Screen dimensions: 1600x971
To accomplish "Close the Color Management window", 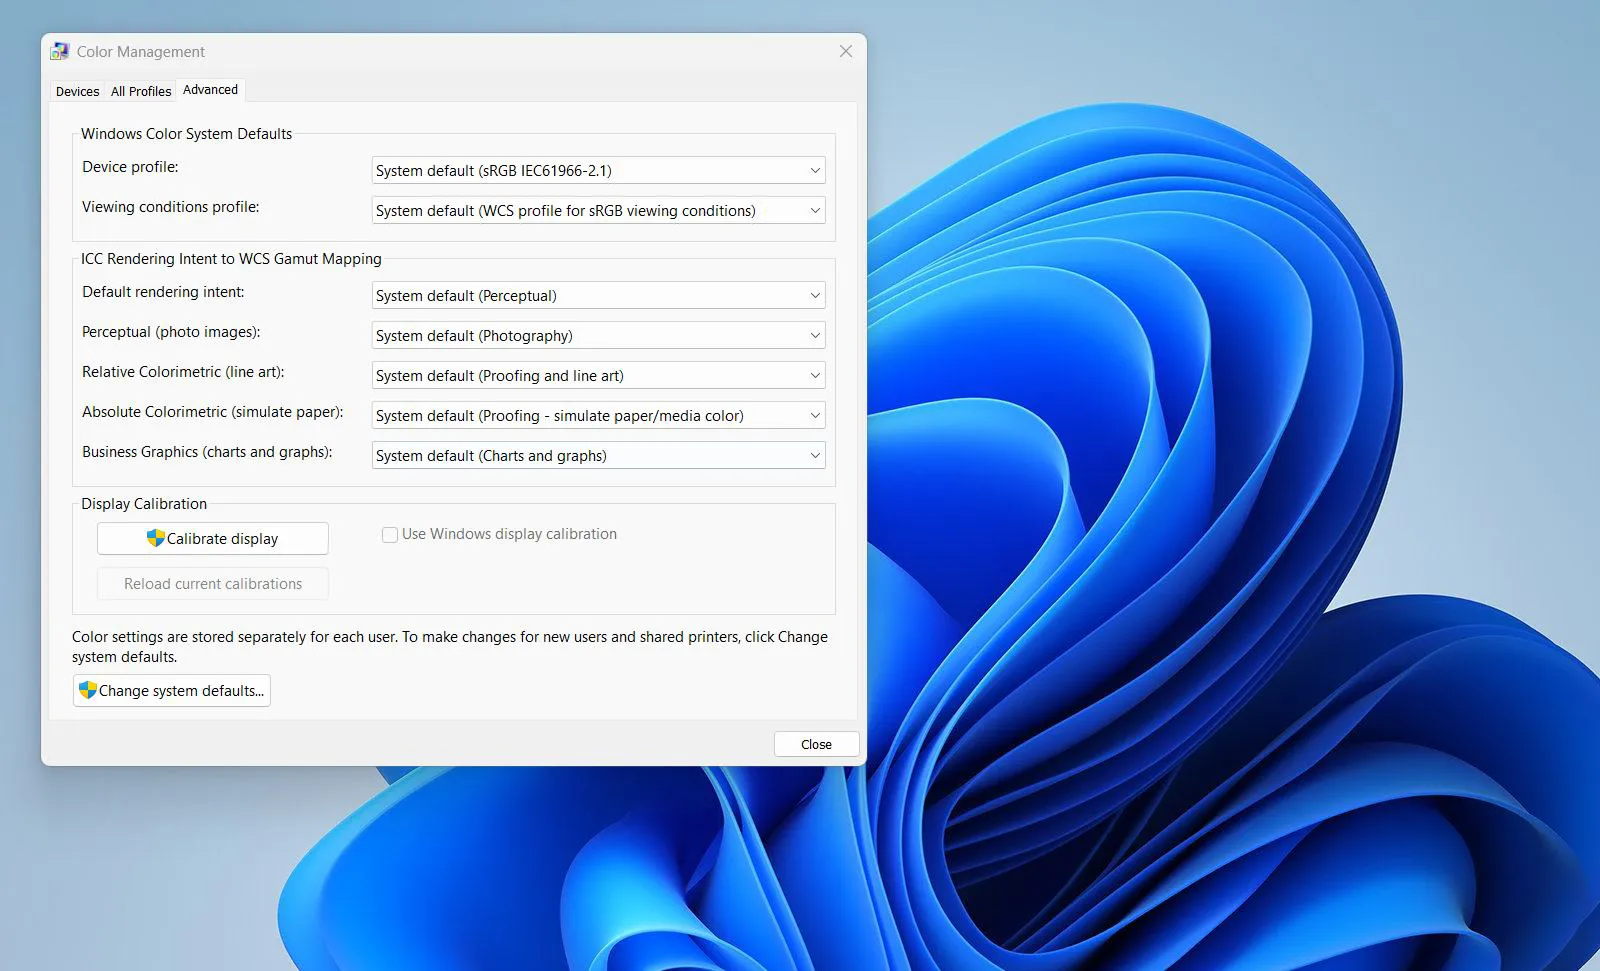I will [845, 50].
